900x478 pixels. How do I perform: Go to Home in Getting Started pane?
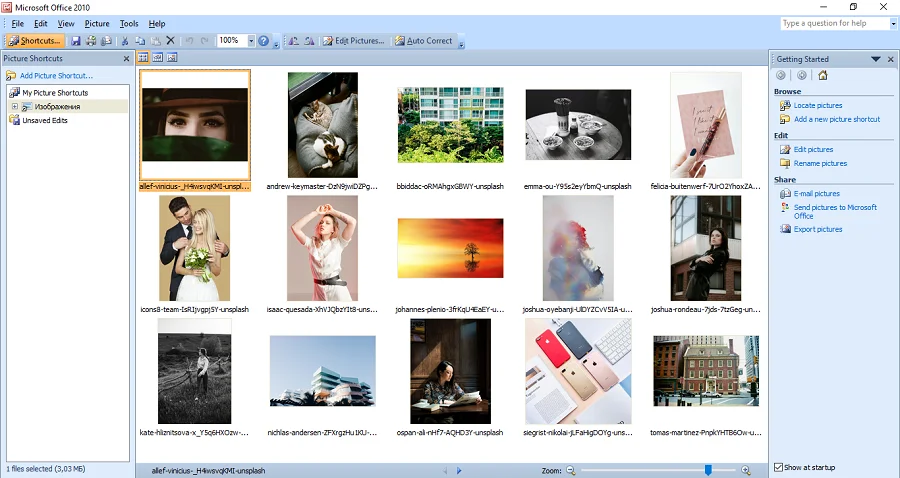[x=822, y=75]
